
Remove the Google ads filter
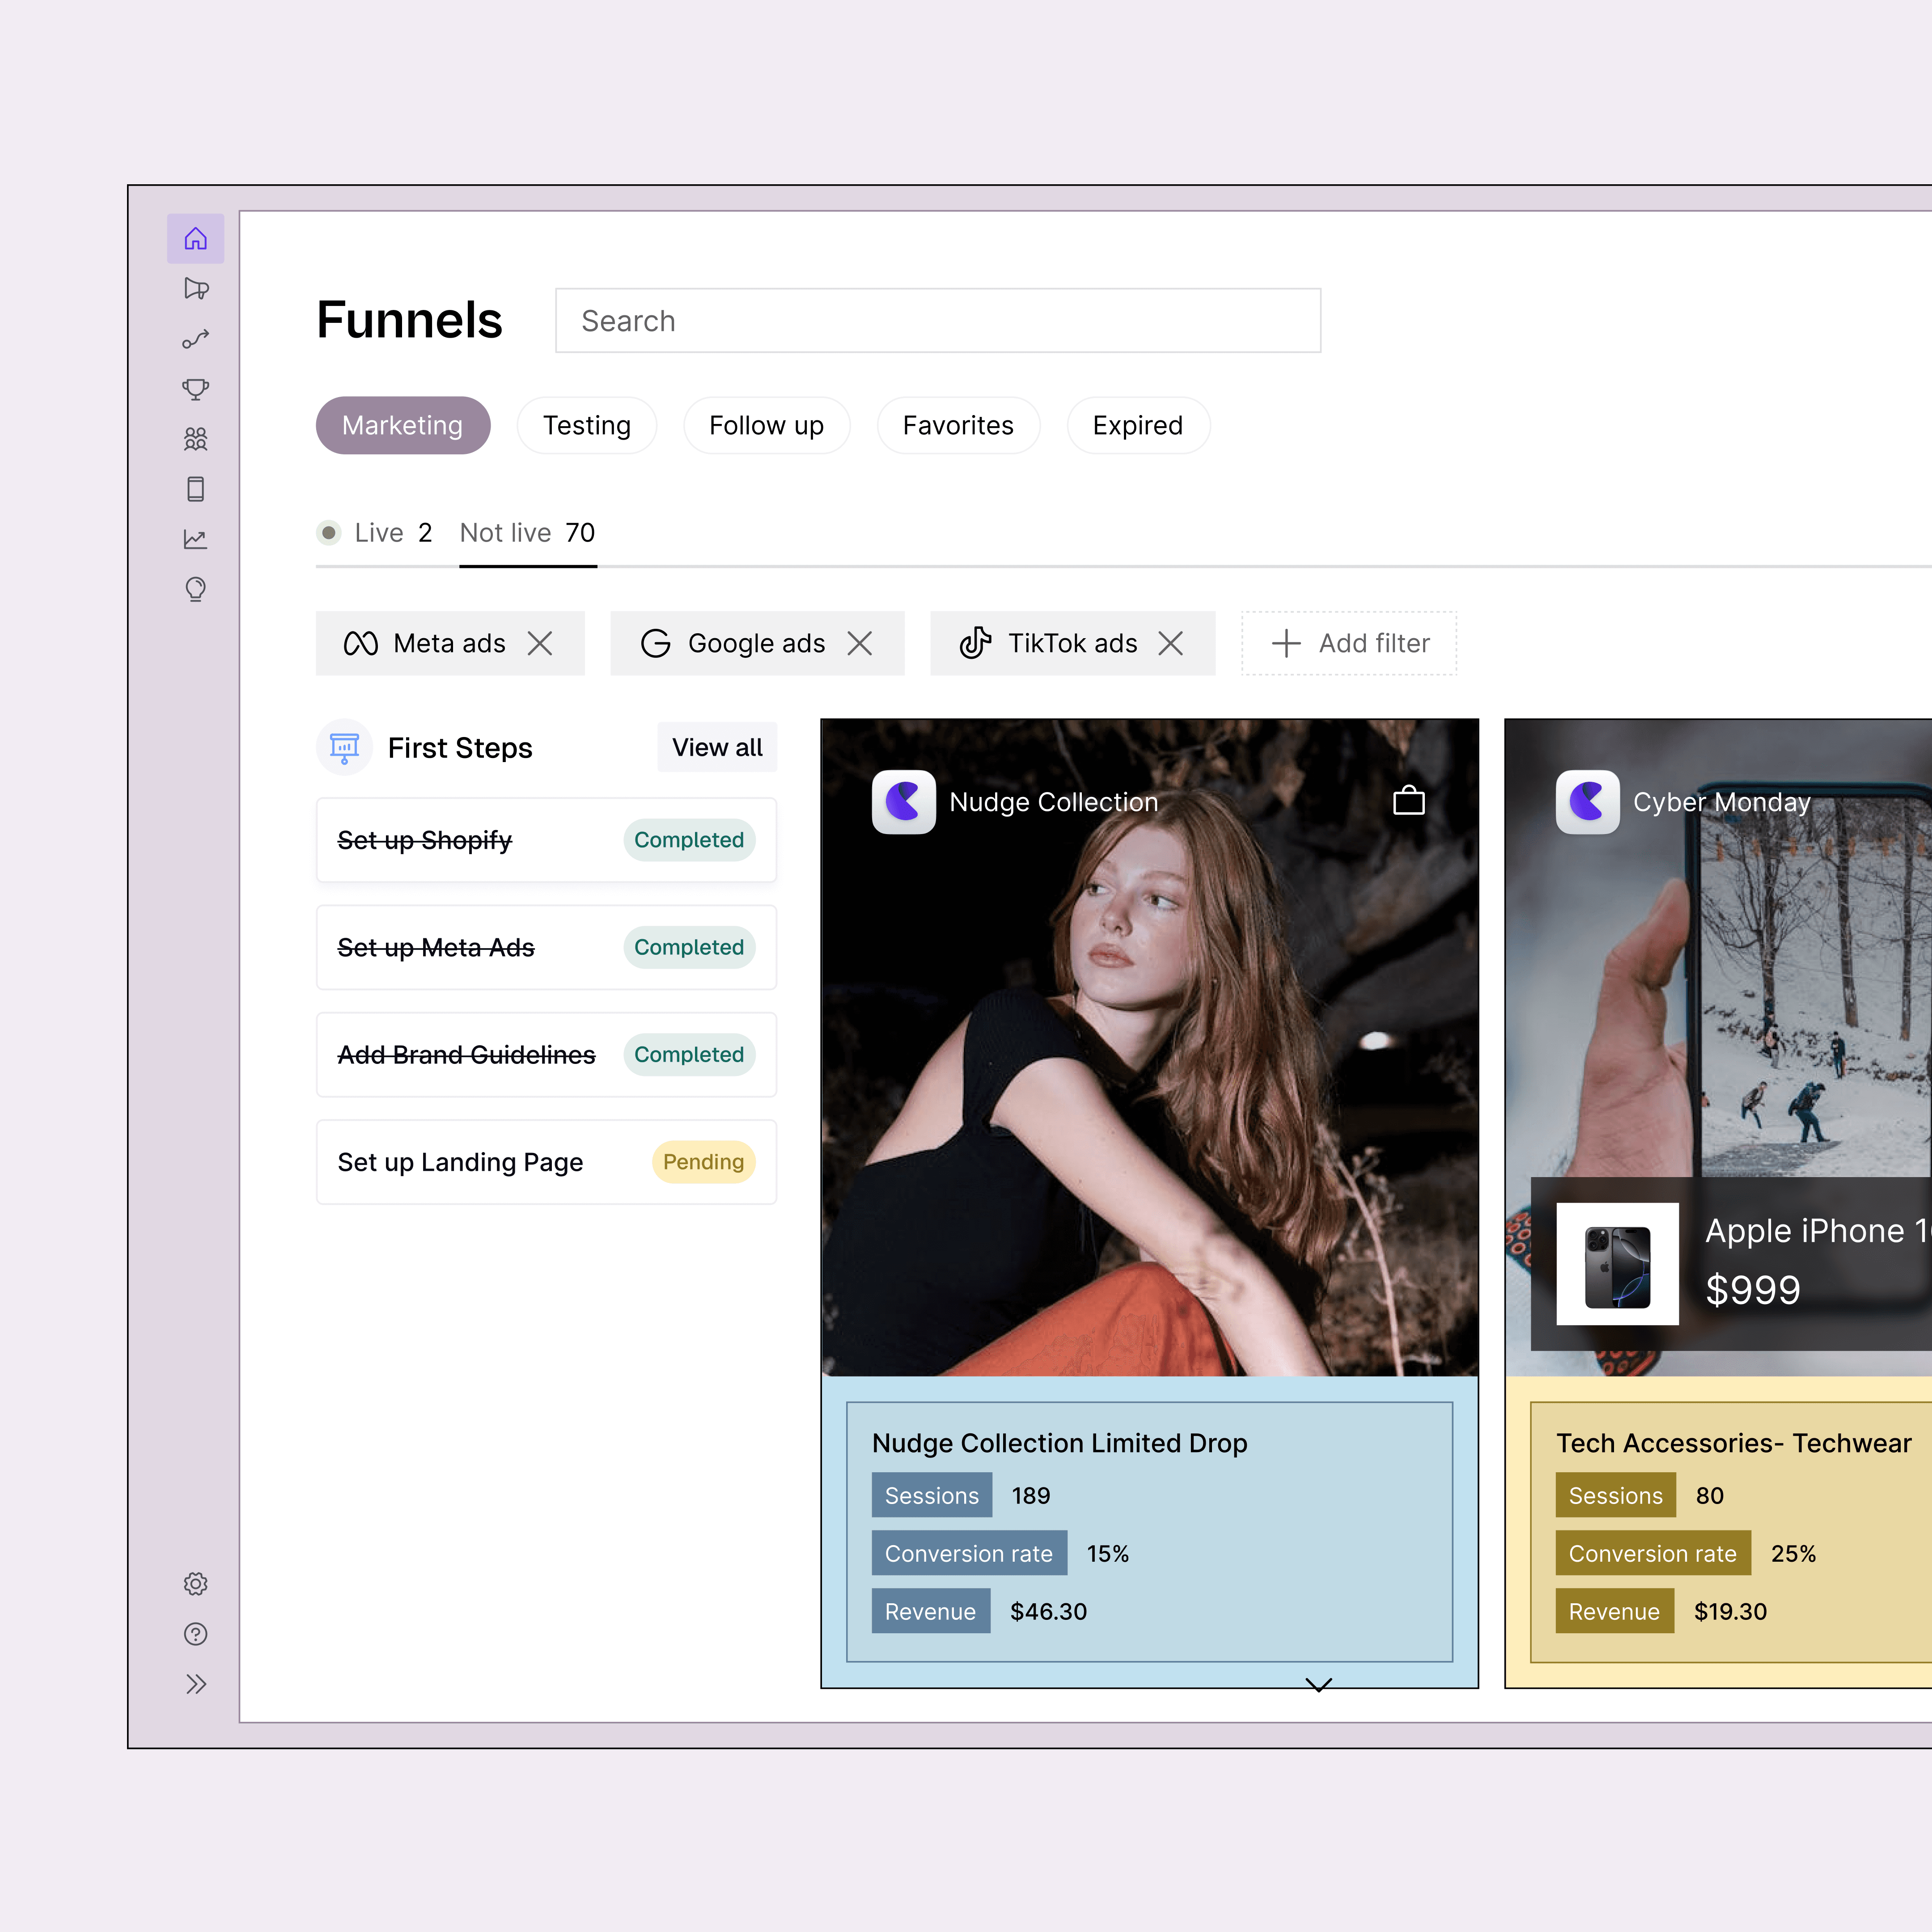pos(860,643)
